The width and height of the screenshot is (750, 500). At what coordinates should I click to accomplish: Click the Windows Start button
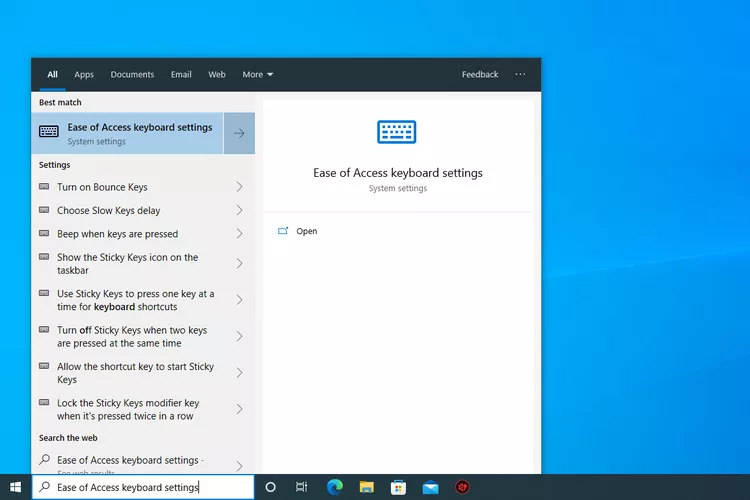15,487
